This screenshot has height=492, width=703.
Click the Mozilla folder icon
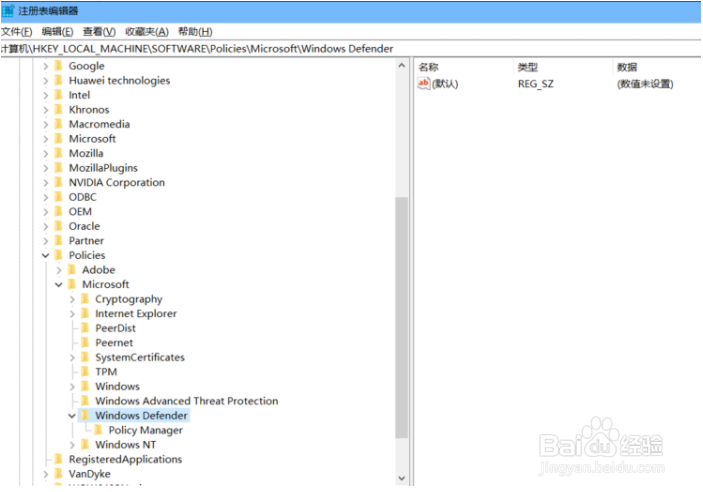(58, 153)
